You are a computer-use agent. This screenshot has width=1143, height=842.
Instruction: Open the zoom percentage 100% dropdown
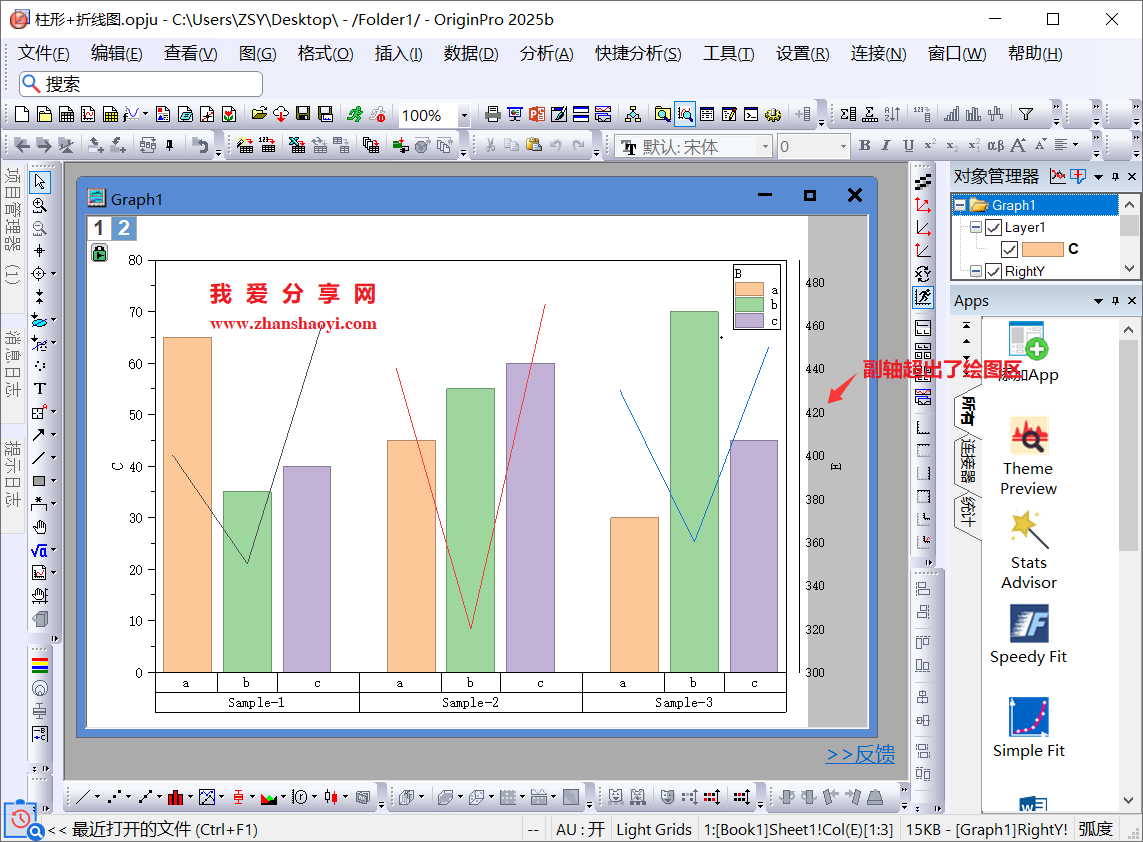pyautogui.click(x=464, y=116)
